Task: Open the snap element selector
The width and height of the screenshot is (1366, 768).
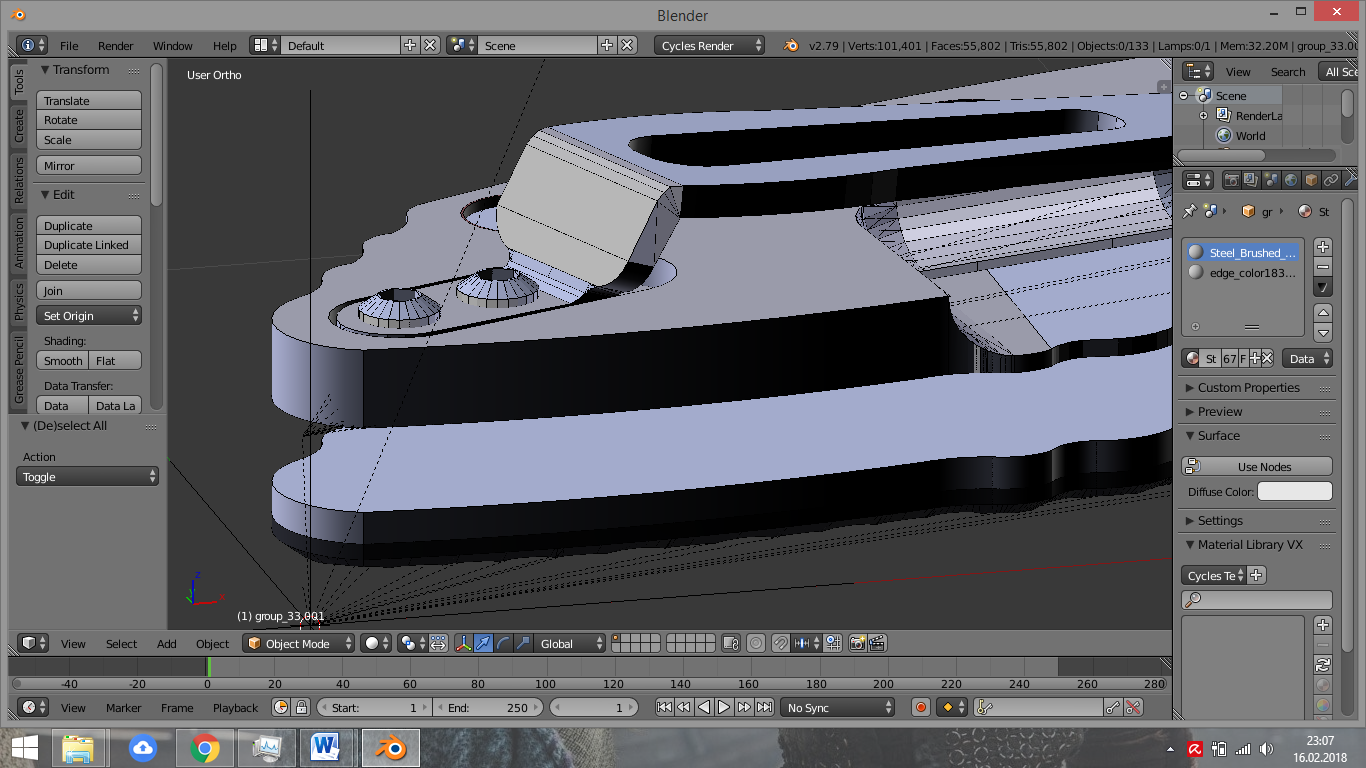Action: click(806, 643)
